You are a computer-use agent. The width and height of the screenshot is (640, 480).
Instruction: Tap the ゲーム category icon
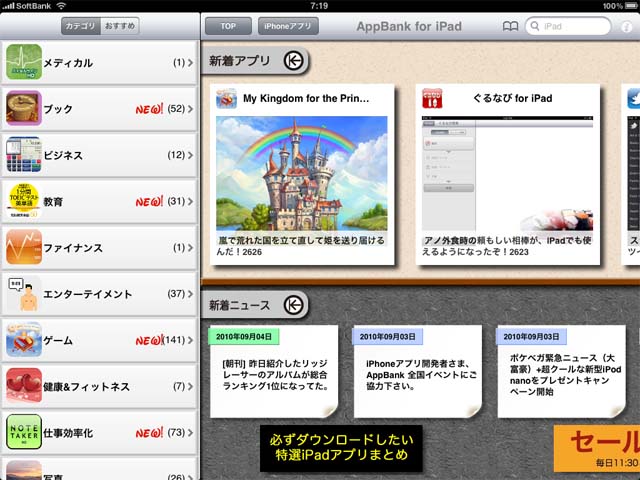click(24, 340)
